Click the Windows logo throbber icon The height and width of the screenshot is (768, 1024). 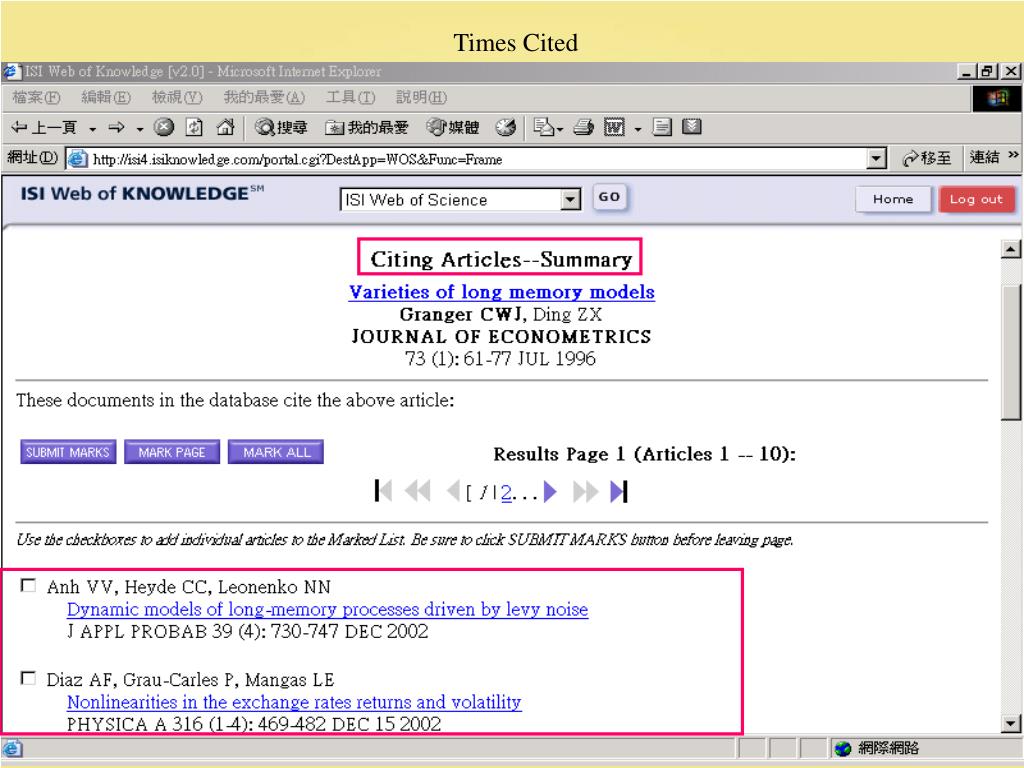pyautogui.click(x=997, y=98)
